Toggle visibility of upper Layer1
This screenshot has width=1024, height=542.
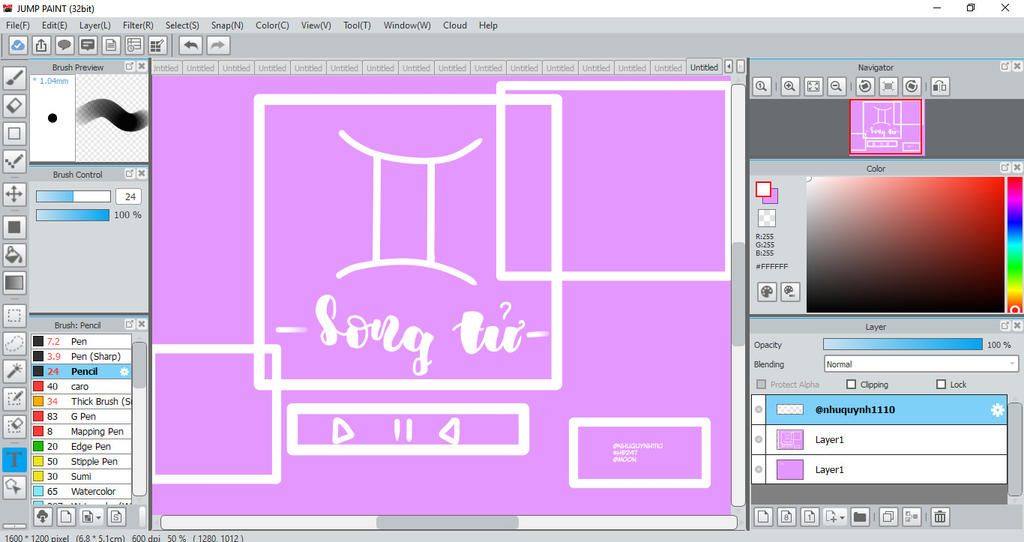[x=759, y=439]
